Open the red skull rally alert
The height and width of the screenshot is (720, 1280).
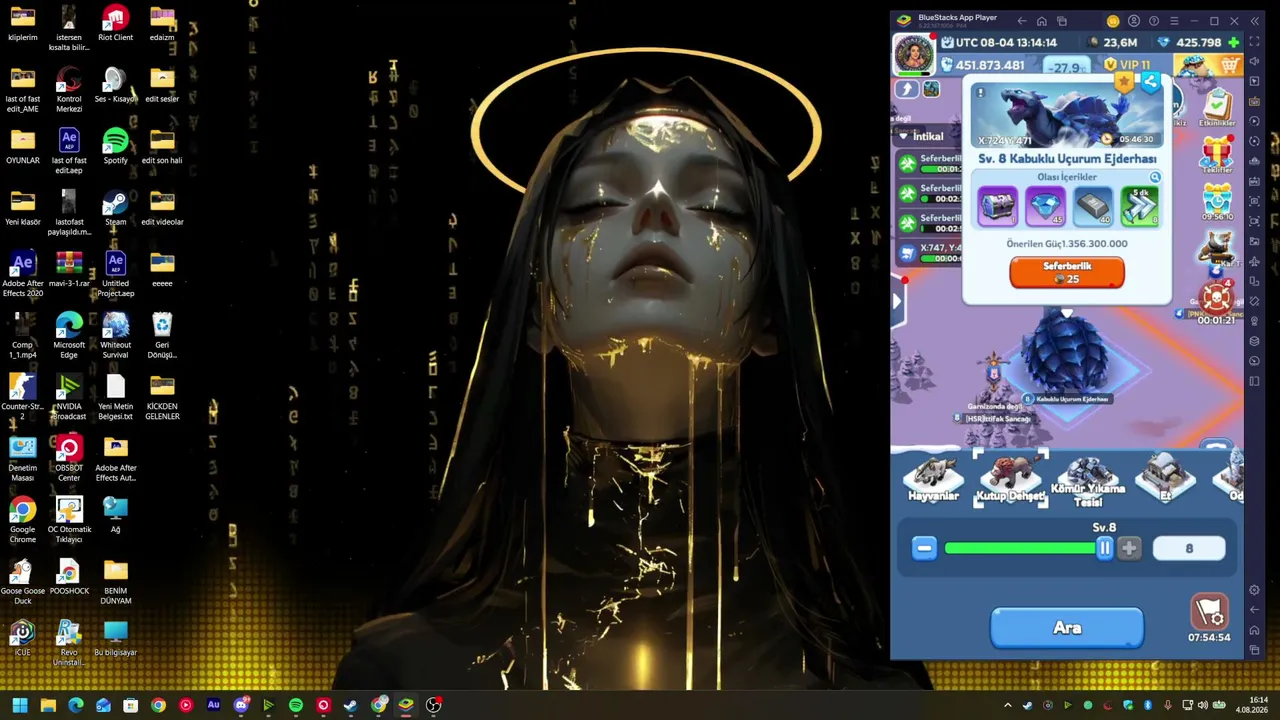[x=1216, y=298]
